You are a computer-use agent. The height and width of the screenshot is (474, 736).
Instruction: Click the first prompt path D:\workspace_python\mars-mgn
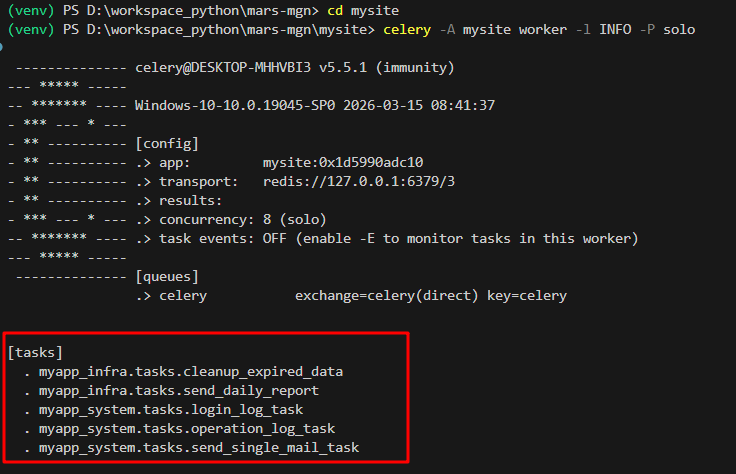[x=193, y=10]
